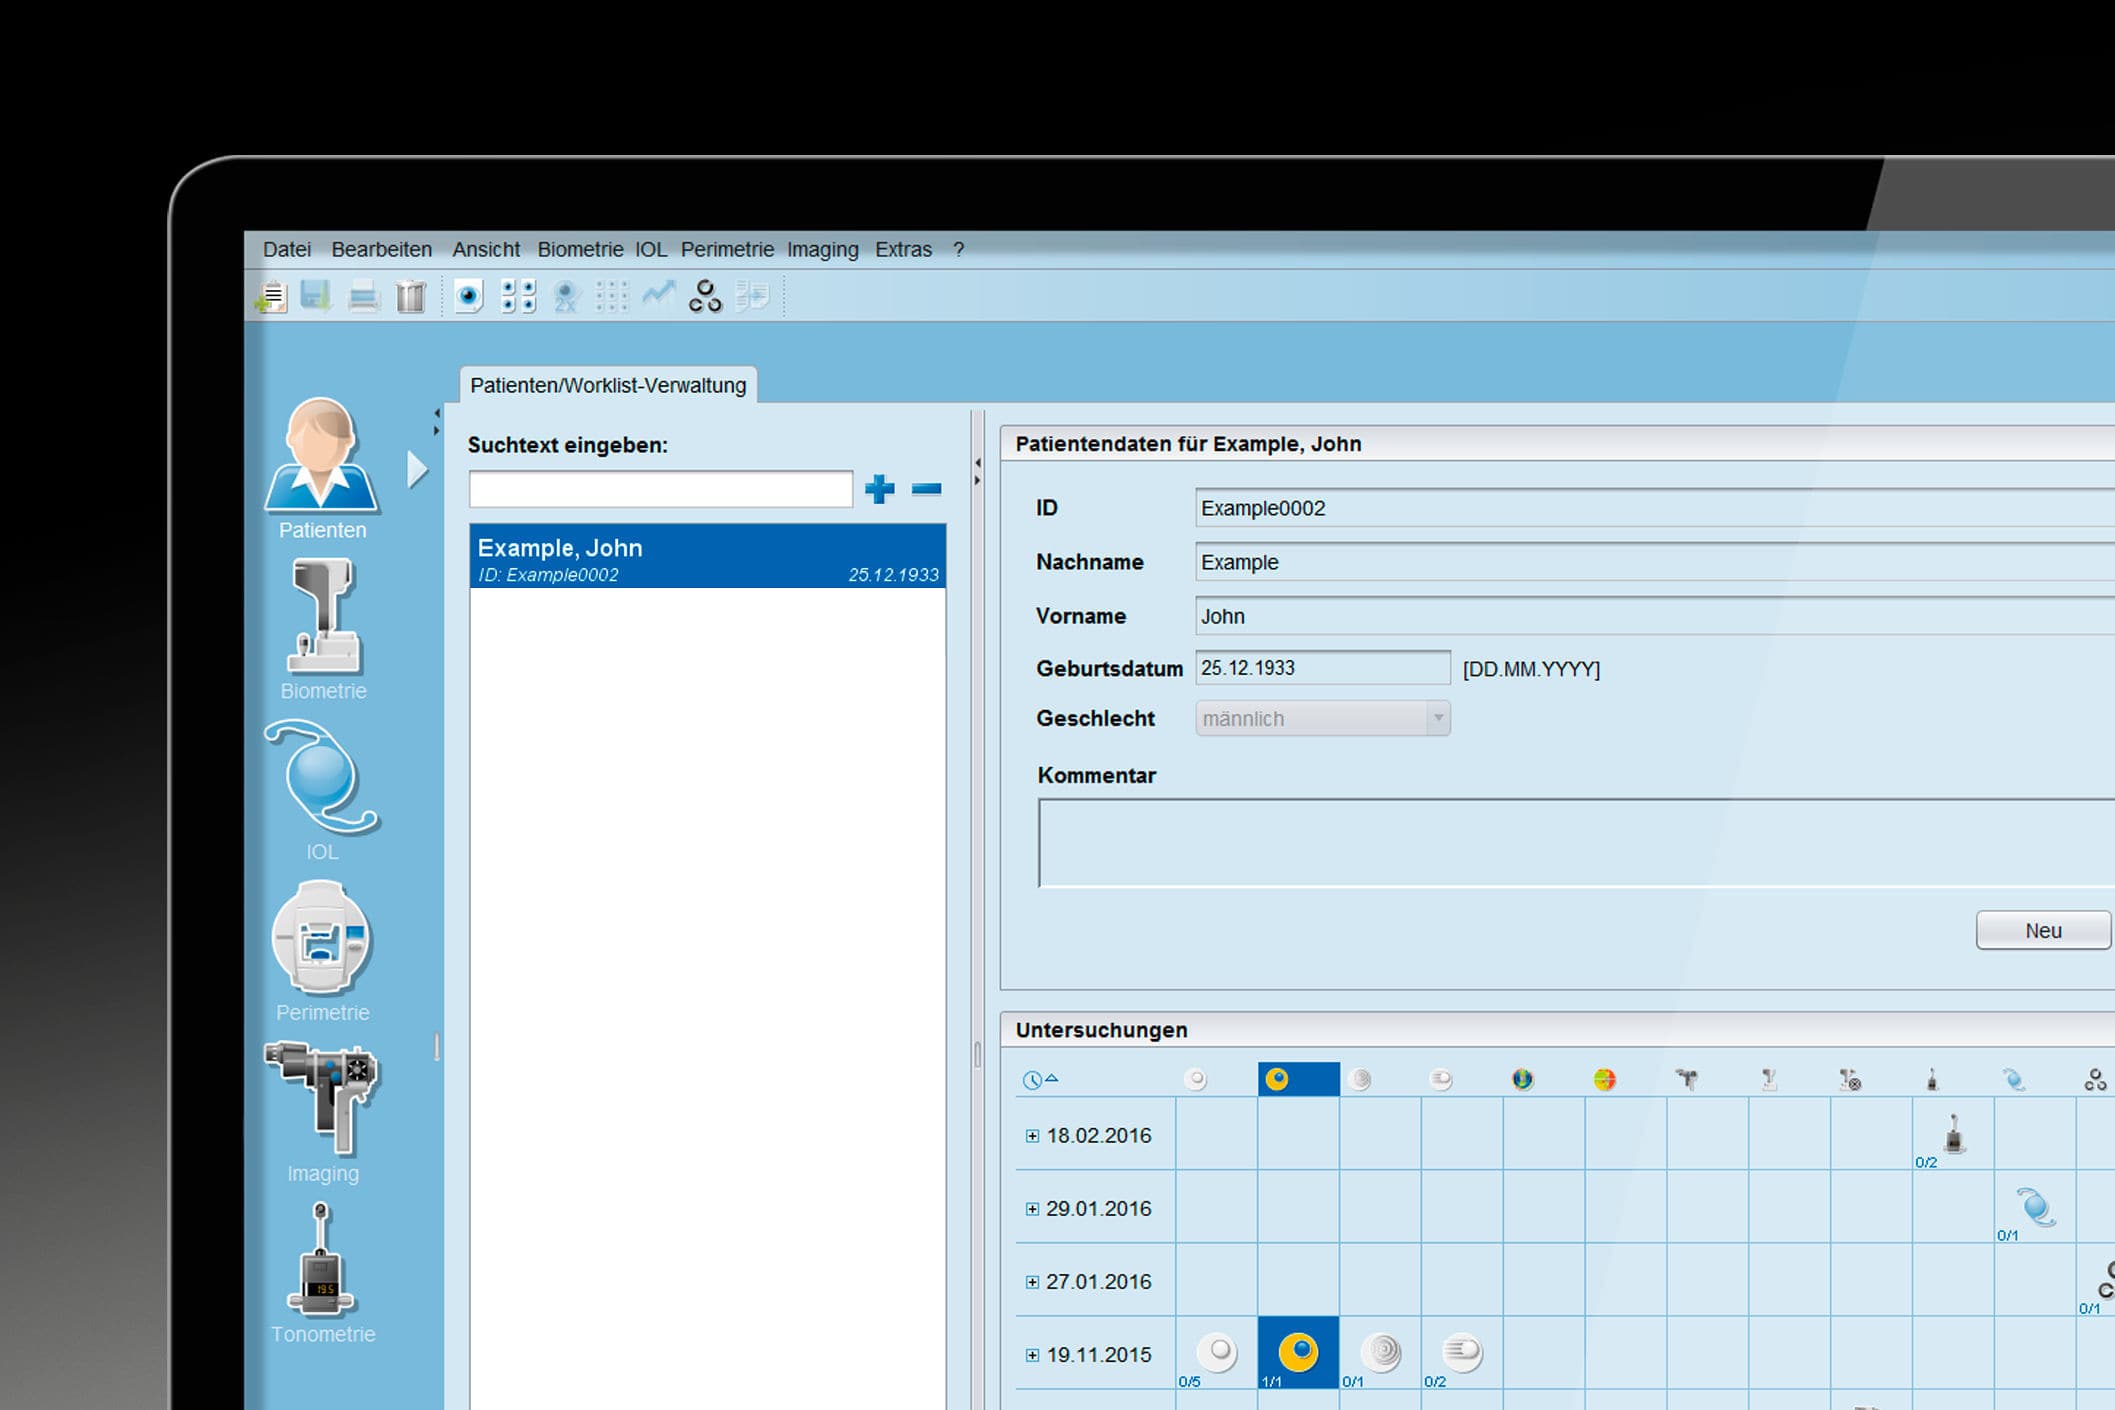2115x1410 pixels.
Task: Click the Suchtext search input field
Action: pos(660,490)
